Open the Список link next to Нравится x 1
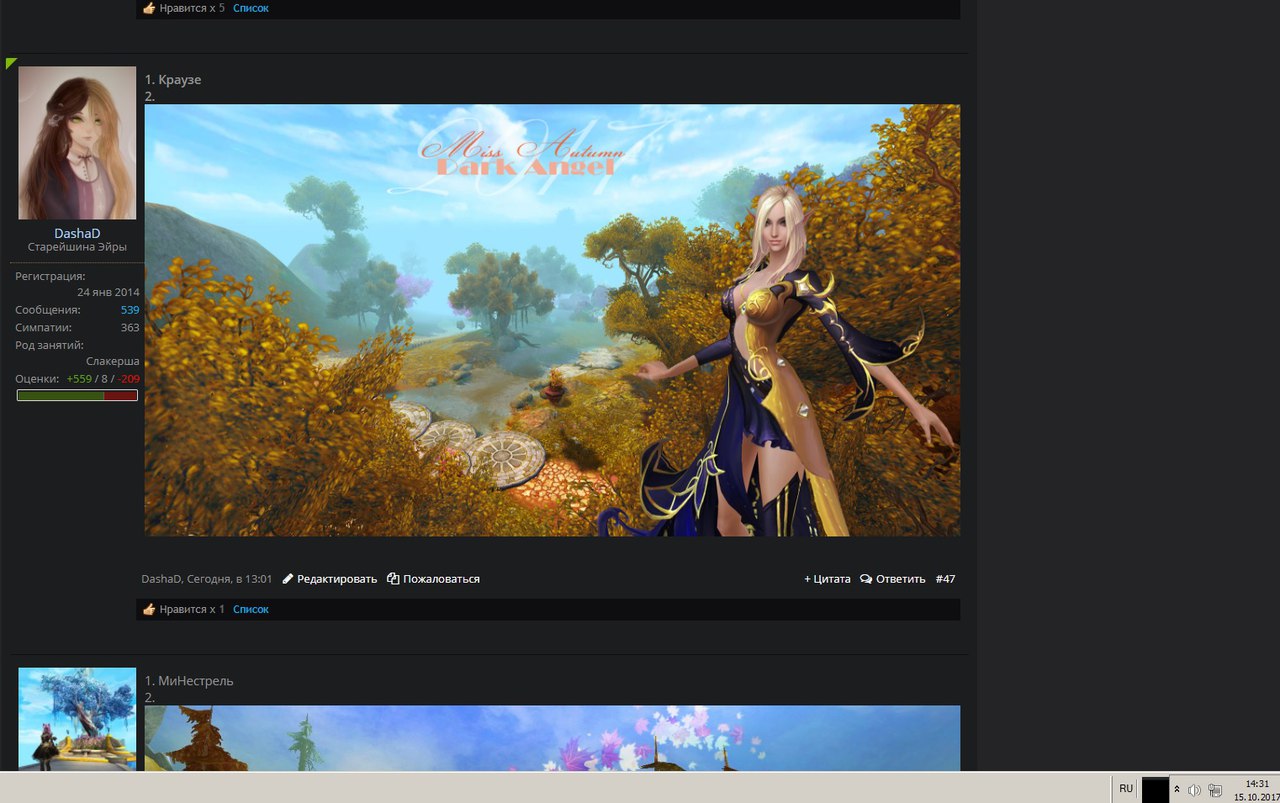 click(250, 609)
